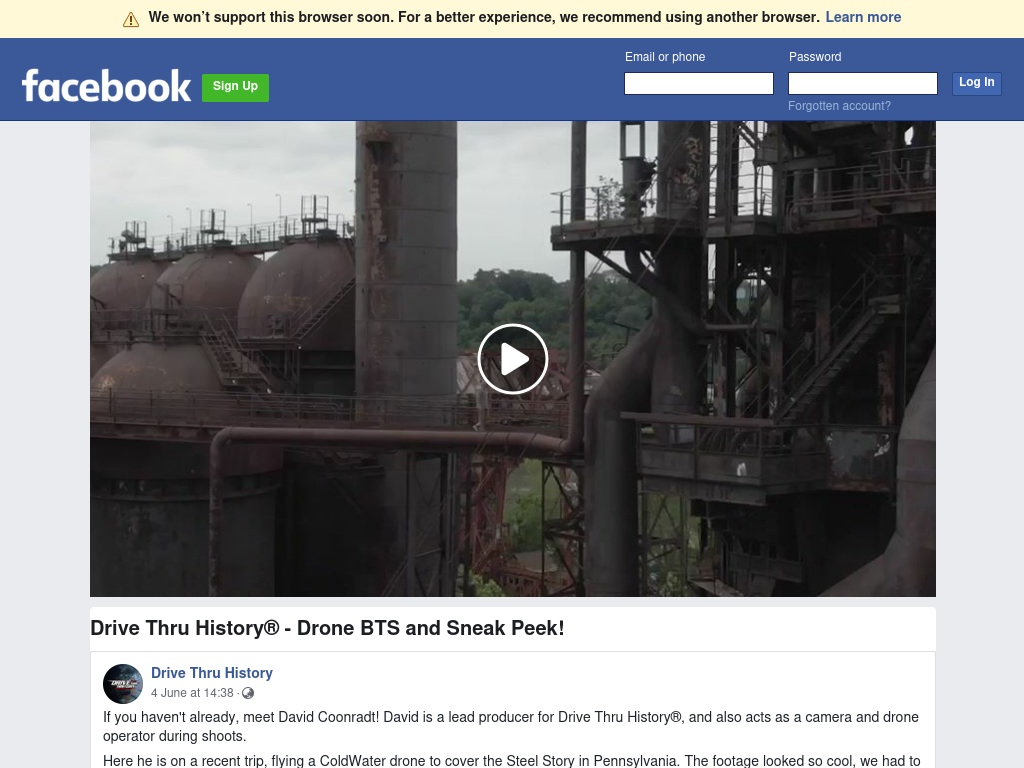1024x768 pixels.
Task: Click the video title heading
Action: coord(327,628)
